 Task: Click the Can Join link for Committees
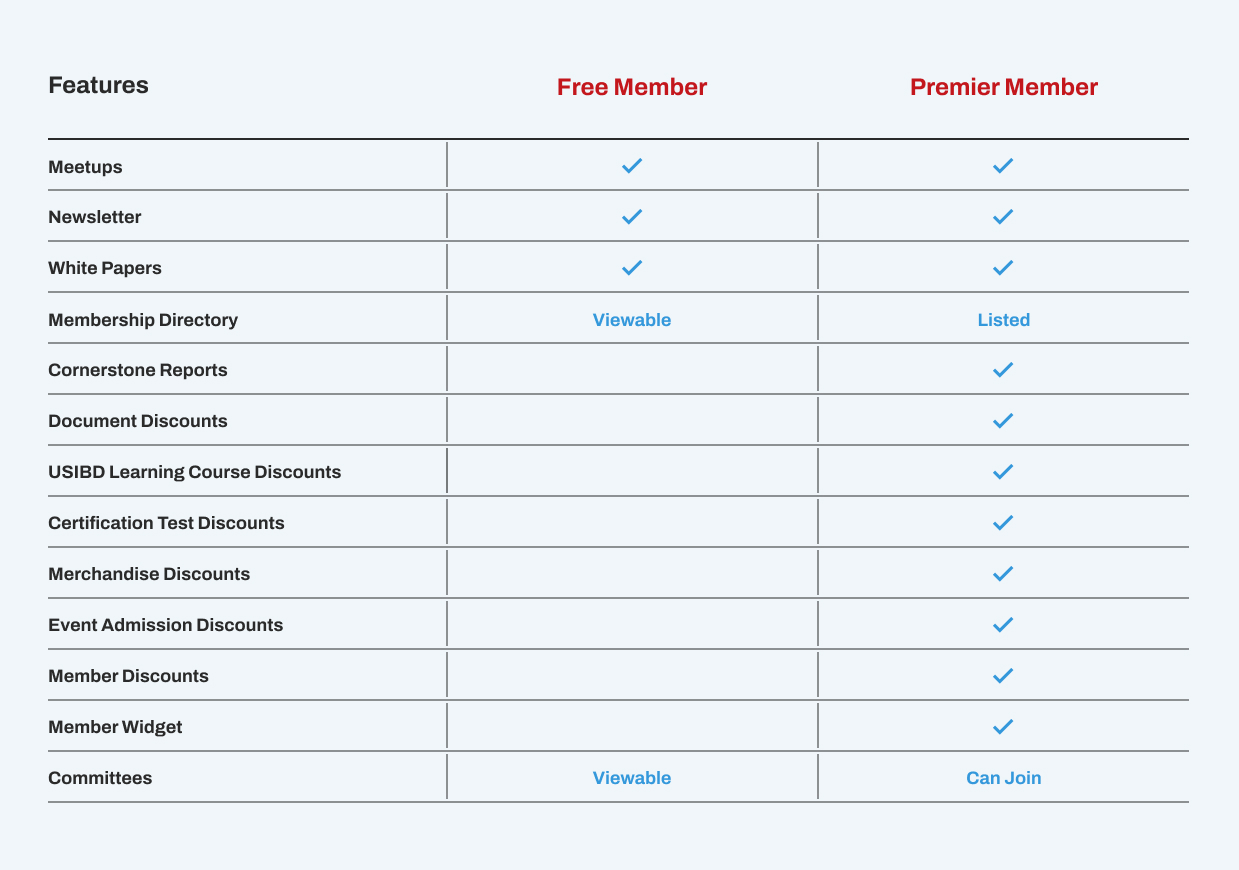(x=1003, y=778)
